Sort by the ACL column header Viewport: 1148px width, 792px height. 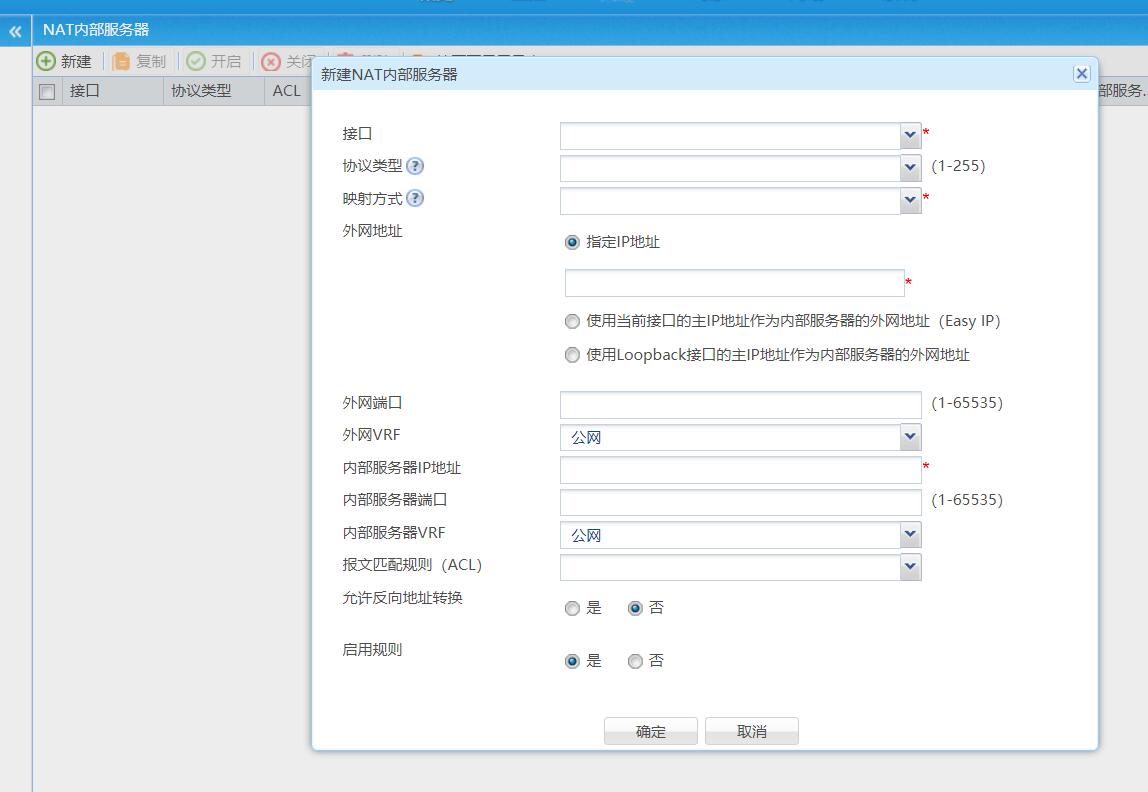(288, 91)
